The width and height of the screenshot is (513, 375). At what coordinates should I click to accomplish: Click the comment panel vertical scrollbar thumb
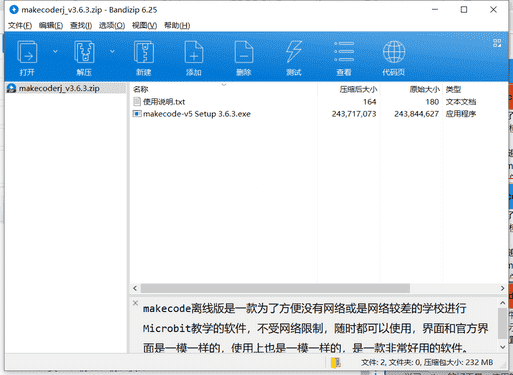[x=502, y=323]
